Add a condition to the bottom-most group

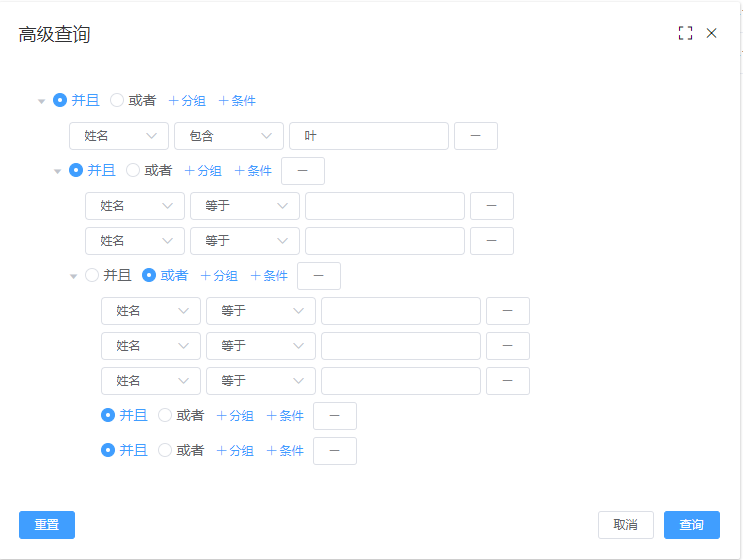(285, 451)
